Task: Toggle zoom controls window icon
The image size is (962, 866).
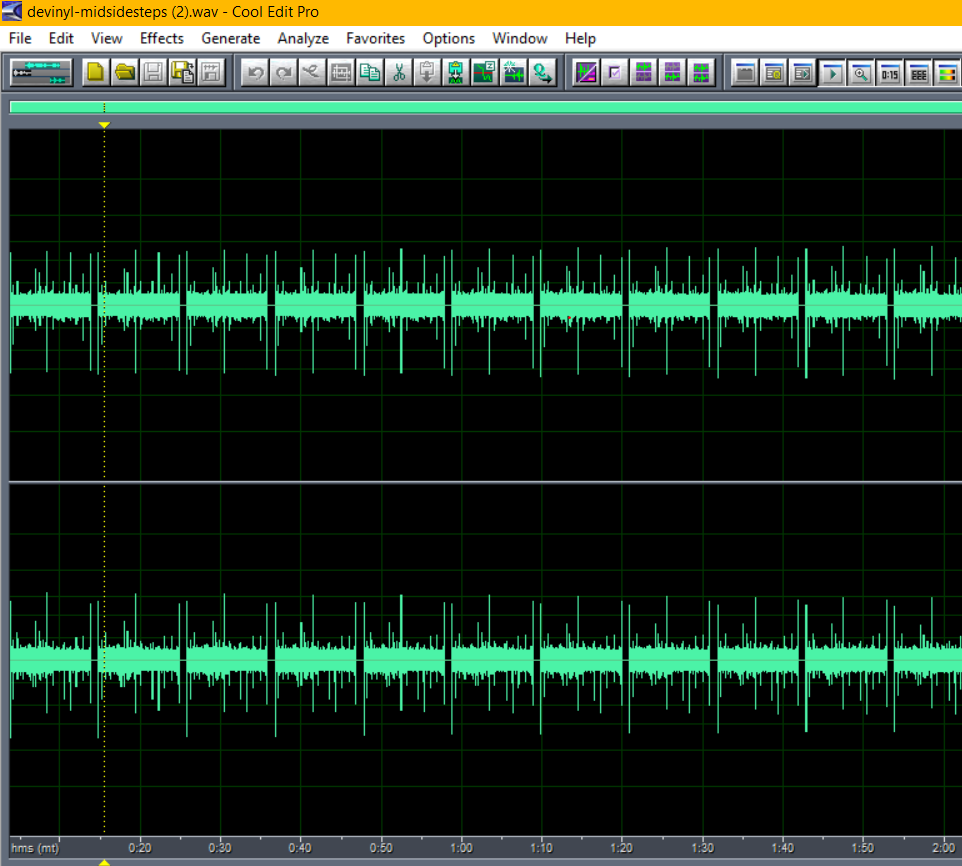Action: tap(860, 72)
